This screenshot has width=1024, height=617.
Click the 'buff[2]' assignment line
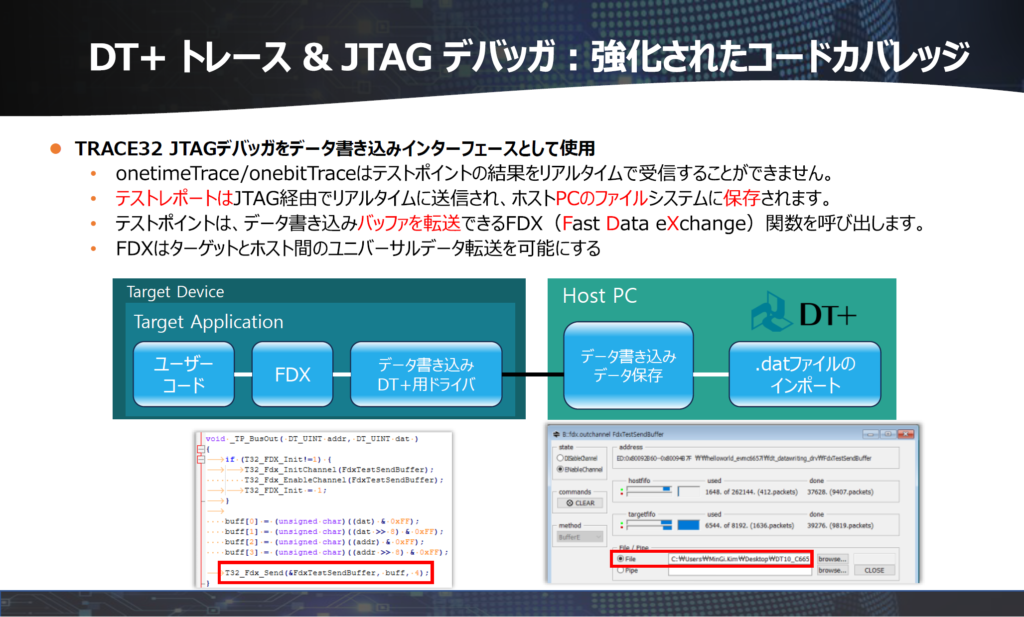pos(325,542)
